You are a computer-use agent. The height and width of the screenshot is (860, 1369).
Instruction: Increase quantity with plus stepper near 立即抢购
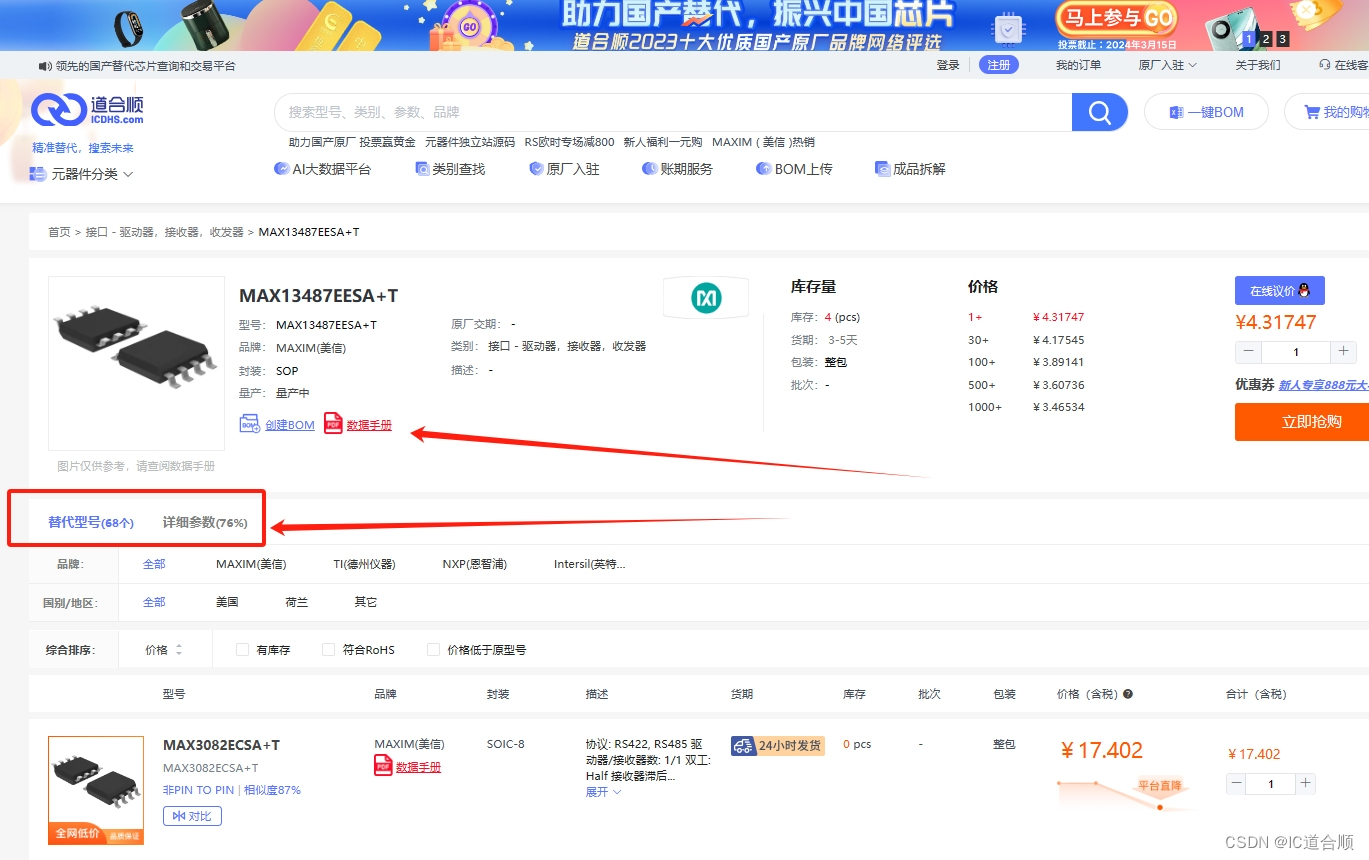pyautogui.click(x=1344, y=352)
